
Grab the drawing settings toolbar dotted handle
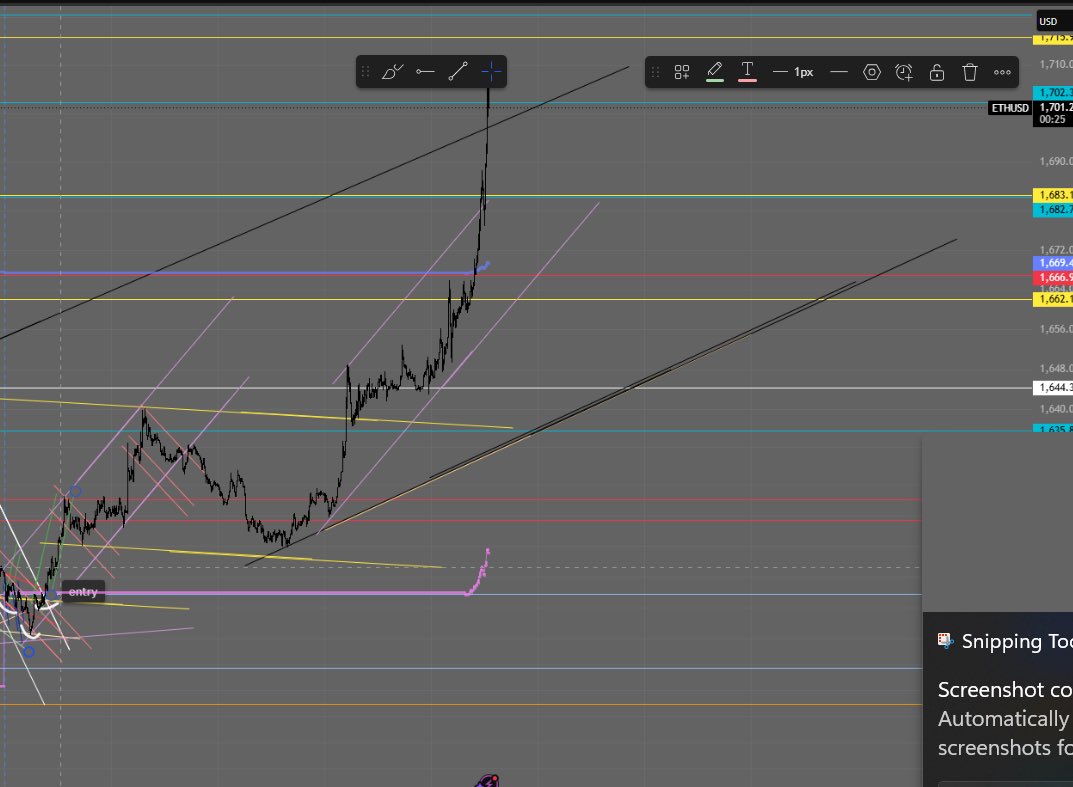click(x=655, y=72)
